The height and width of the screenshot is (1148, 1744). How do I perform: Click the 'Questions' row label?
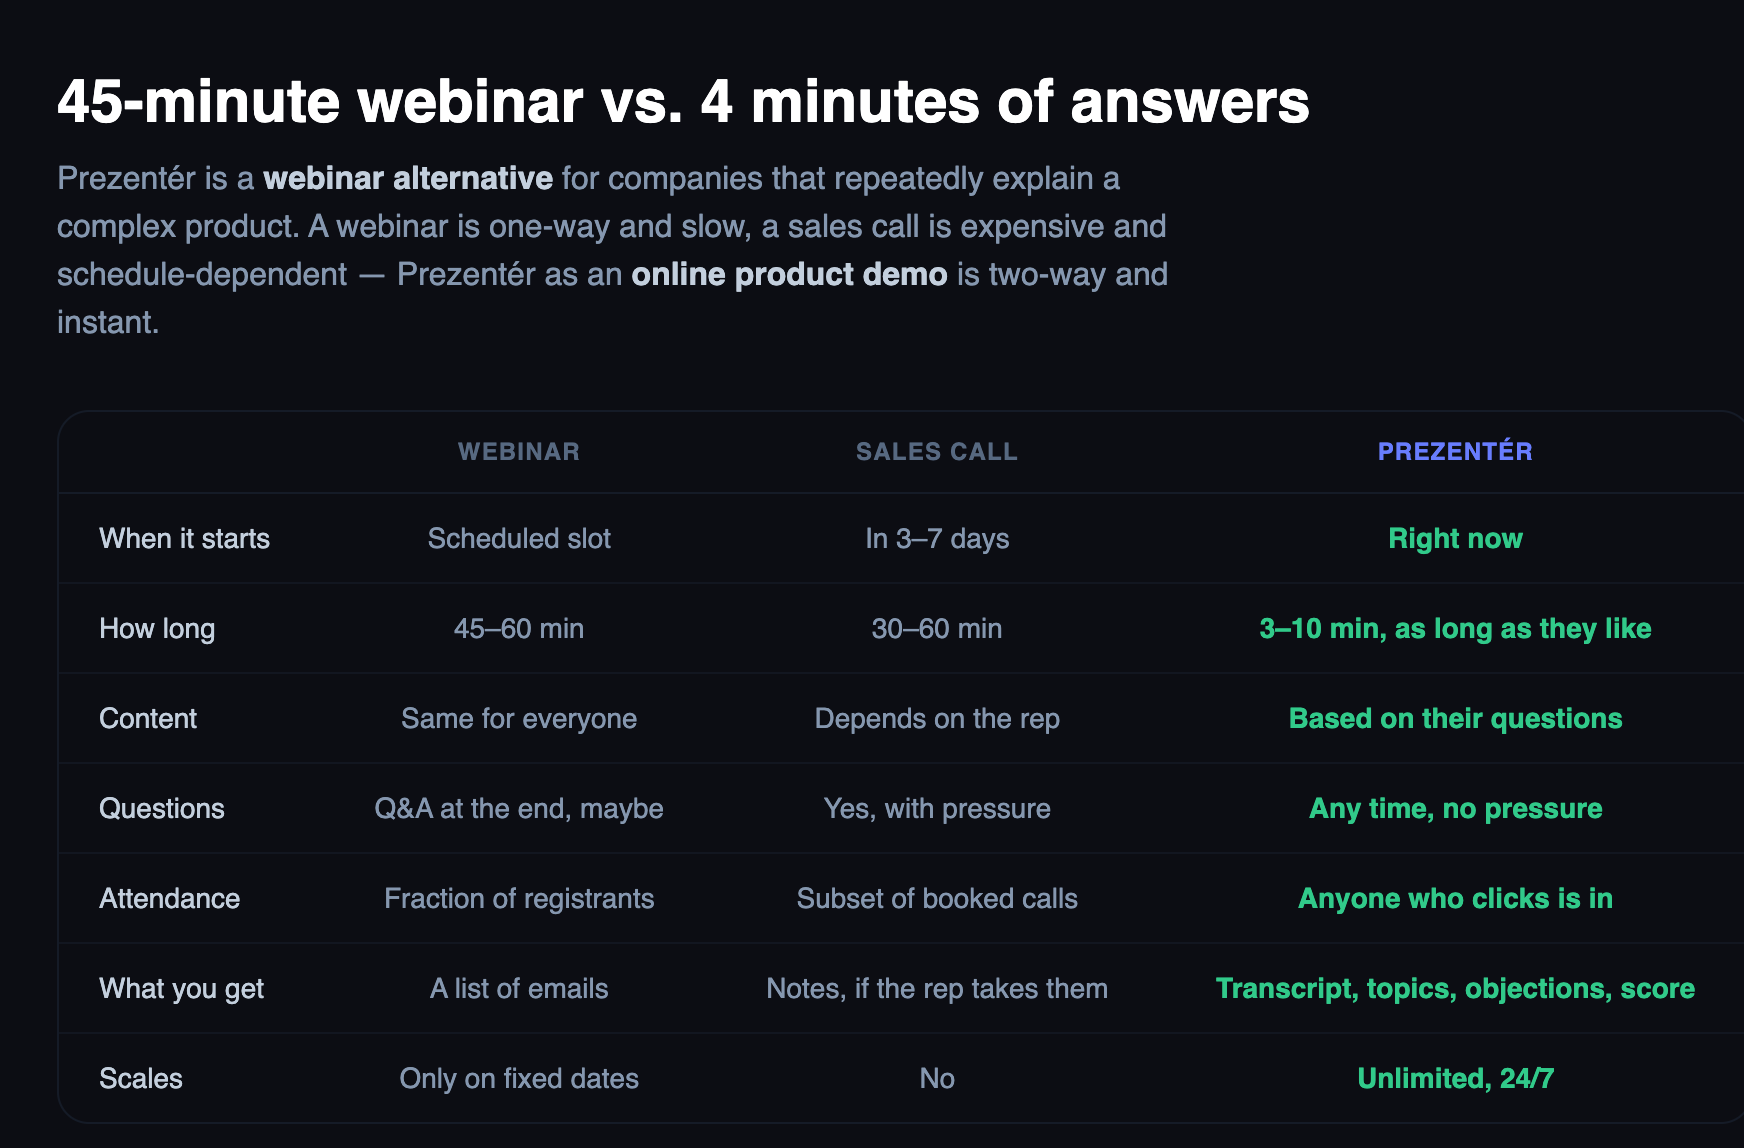tap(162, 808)
